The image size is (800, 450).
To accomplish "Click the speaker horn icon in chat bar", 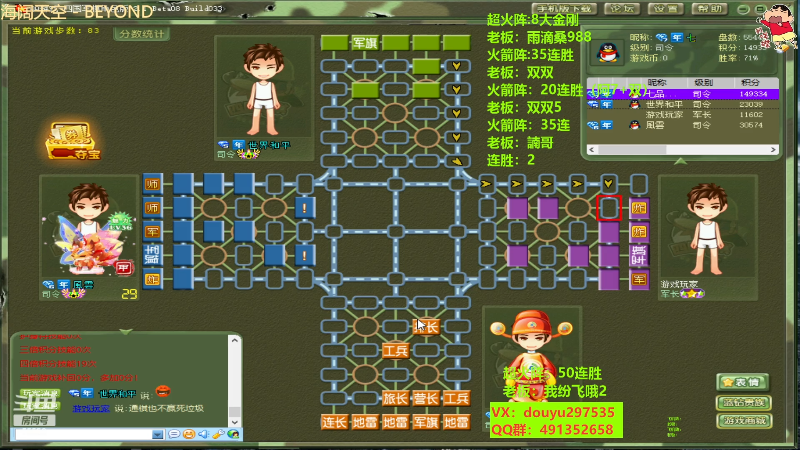I will tap(204, 434).
